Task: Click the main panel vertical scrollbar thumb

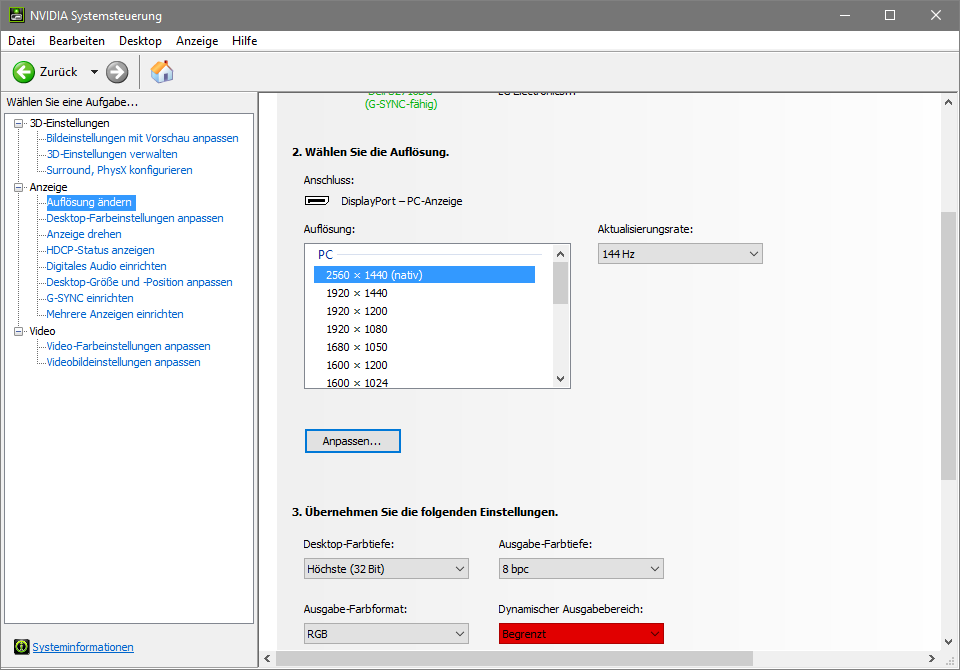Action: pos(948,346)
